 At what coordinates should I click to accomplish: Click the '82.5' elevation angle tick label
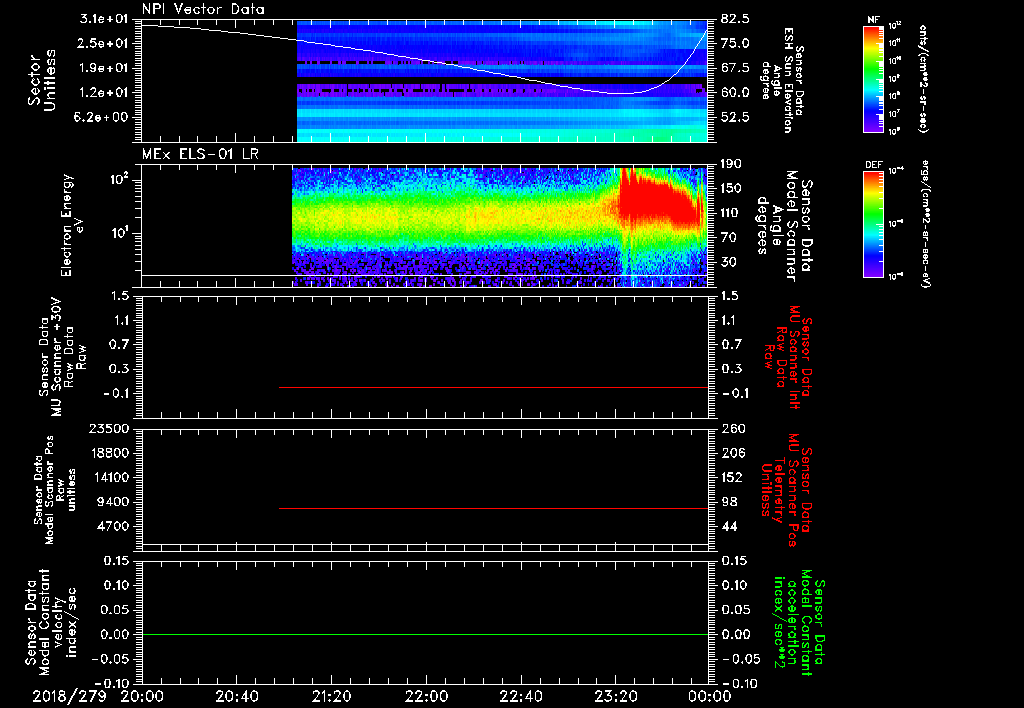click(735, 19)
